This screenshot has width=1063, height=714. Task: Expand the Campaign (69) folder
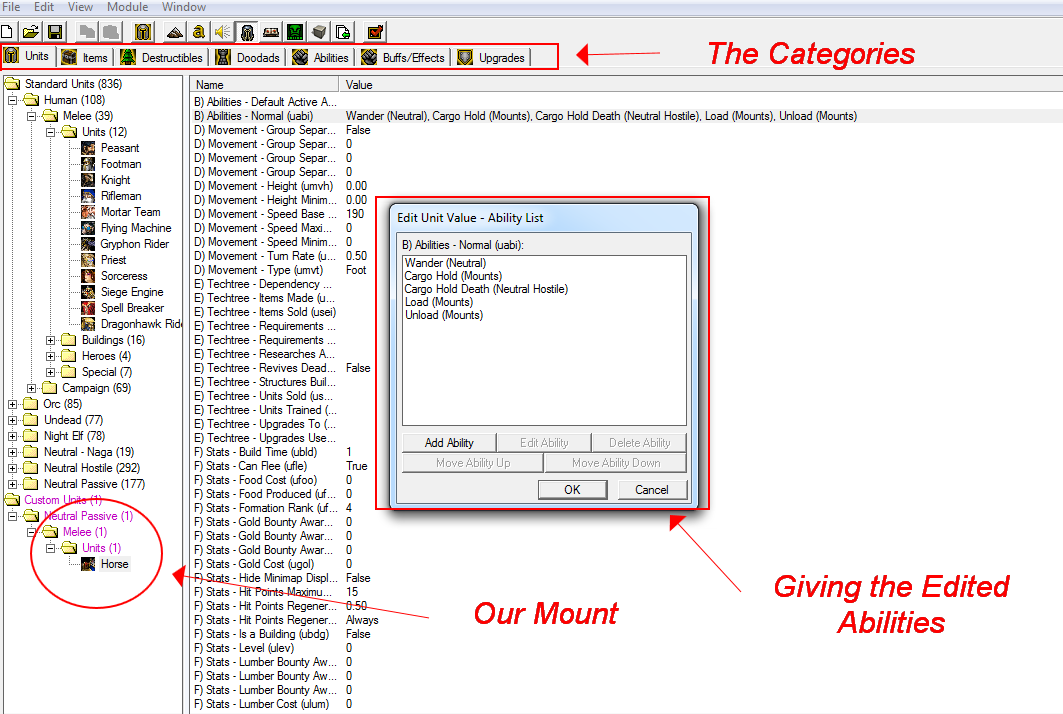pyautogui.click(x=31, y=388)
